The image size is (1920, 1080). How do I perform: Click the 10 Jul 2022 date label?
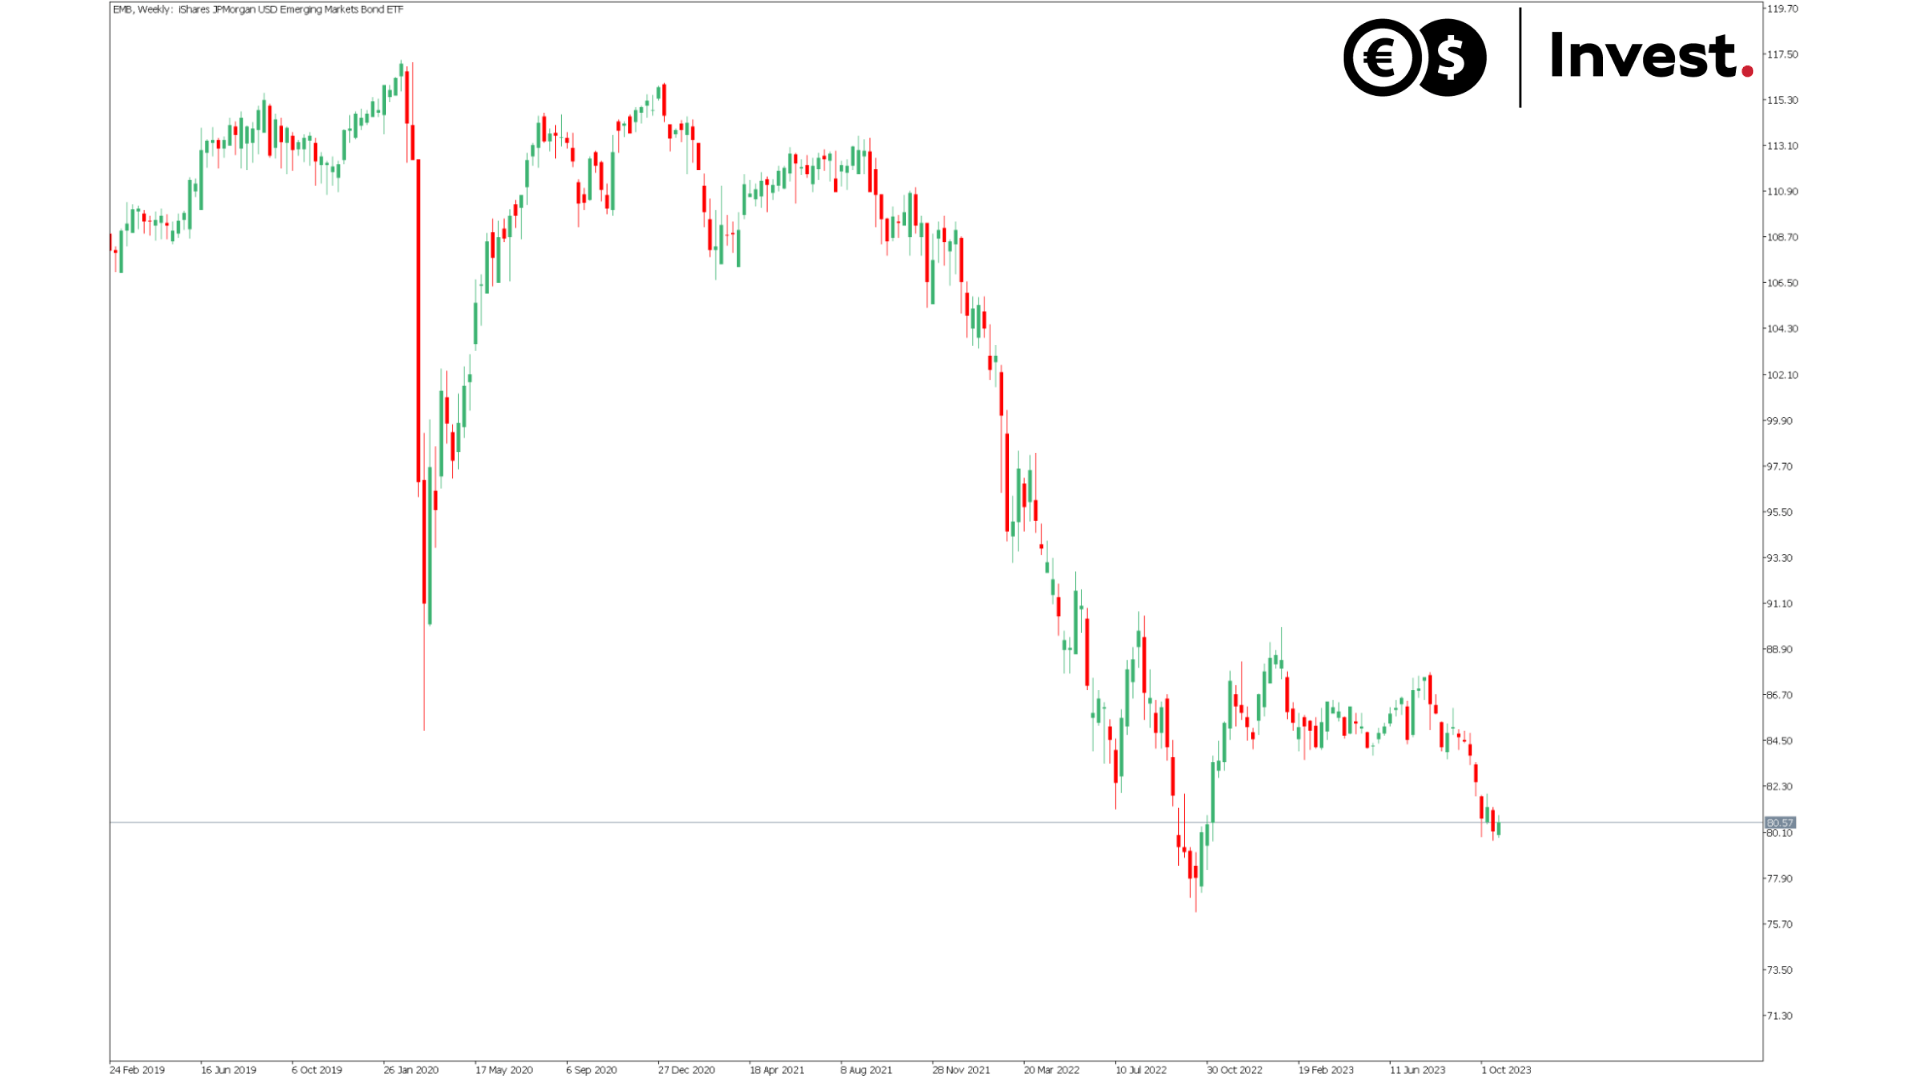(1141, 1070)
